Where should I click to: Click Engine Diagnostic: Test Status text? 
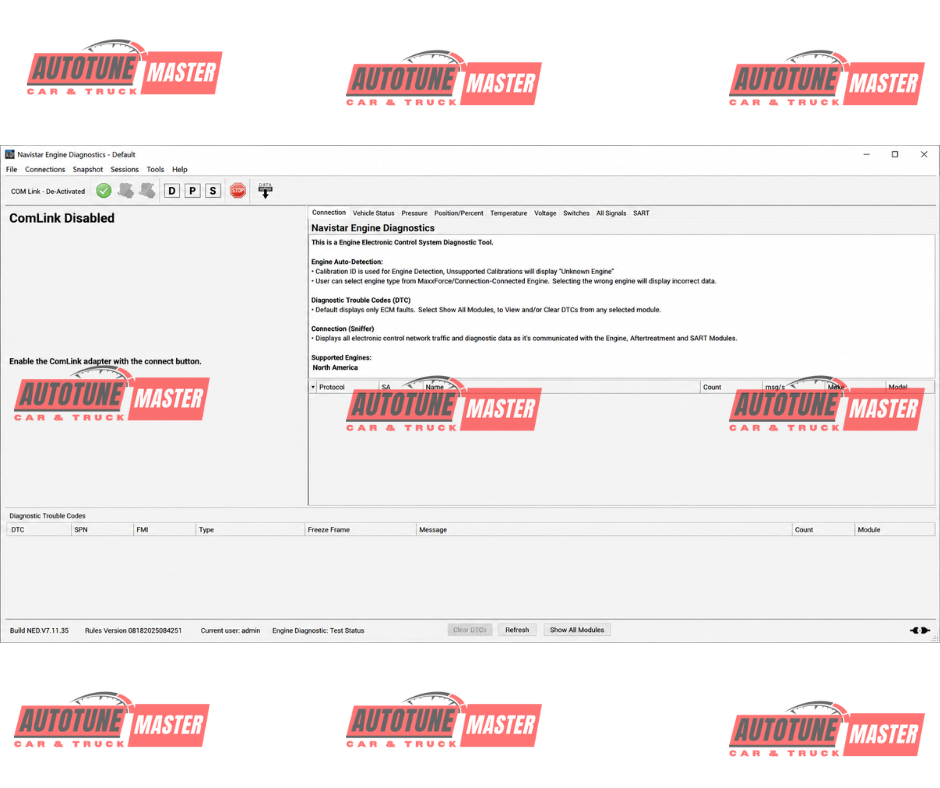pyautogui.click(x=318, y=630)
